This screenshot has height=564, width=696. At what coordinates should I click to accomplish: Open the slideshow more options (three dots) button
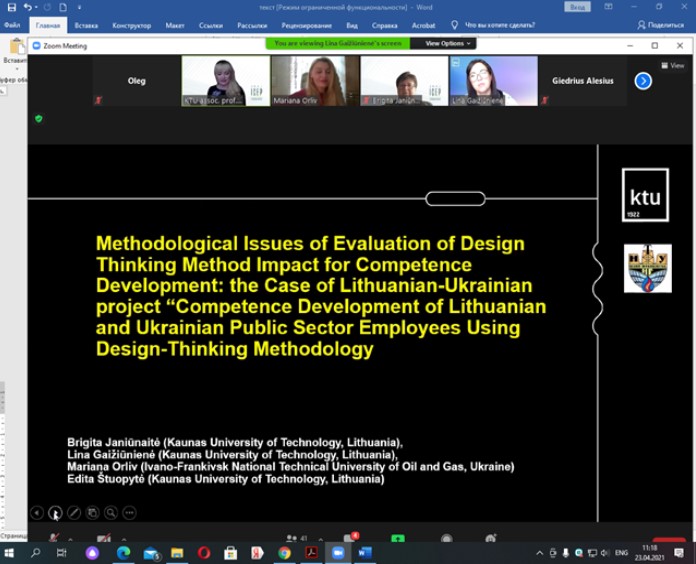click(129, 513)
